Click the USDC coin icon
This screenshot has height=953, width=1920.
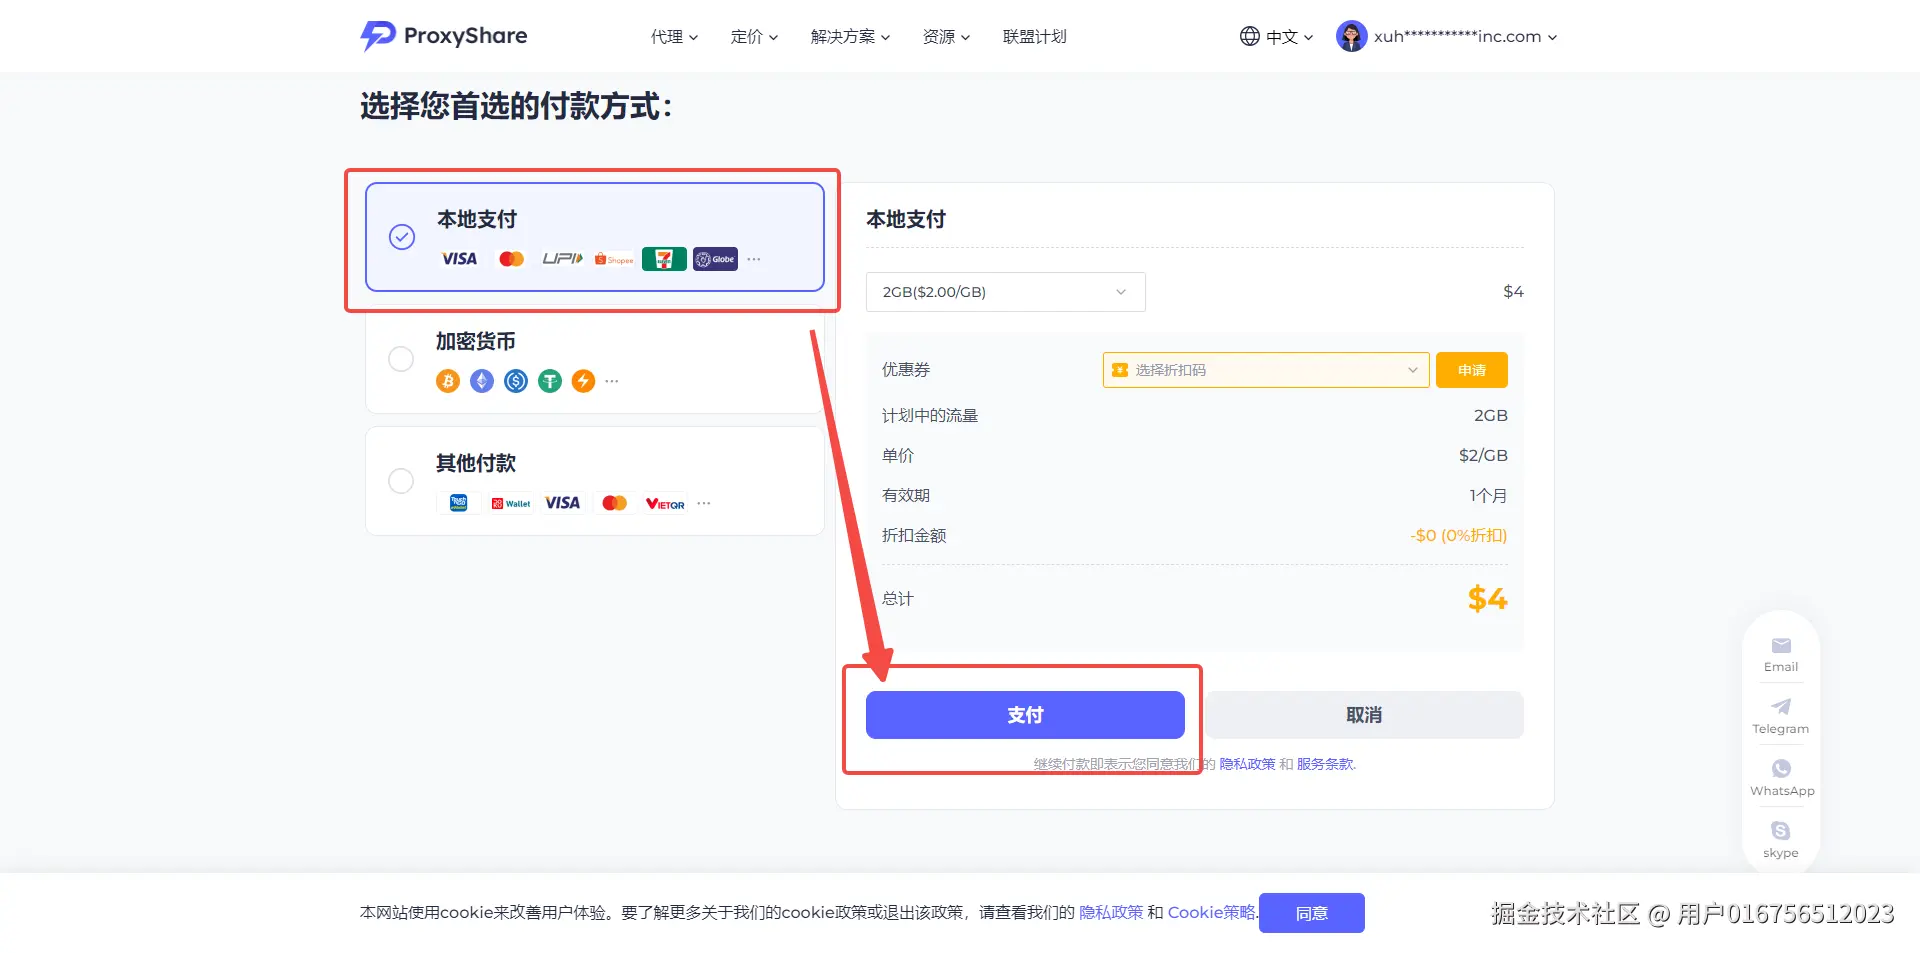pyautogui.click(x=516, y=381)
